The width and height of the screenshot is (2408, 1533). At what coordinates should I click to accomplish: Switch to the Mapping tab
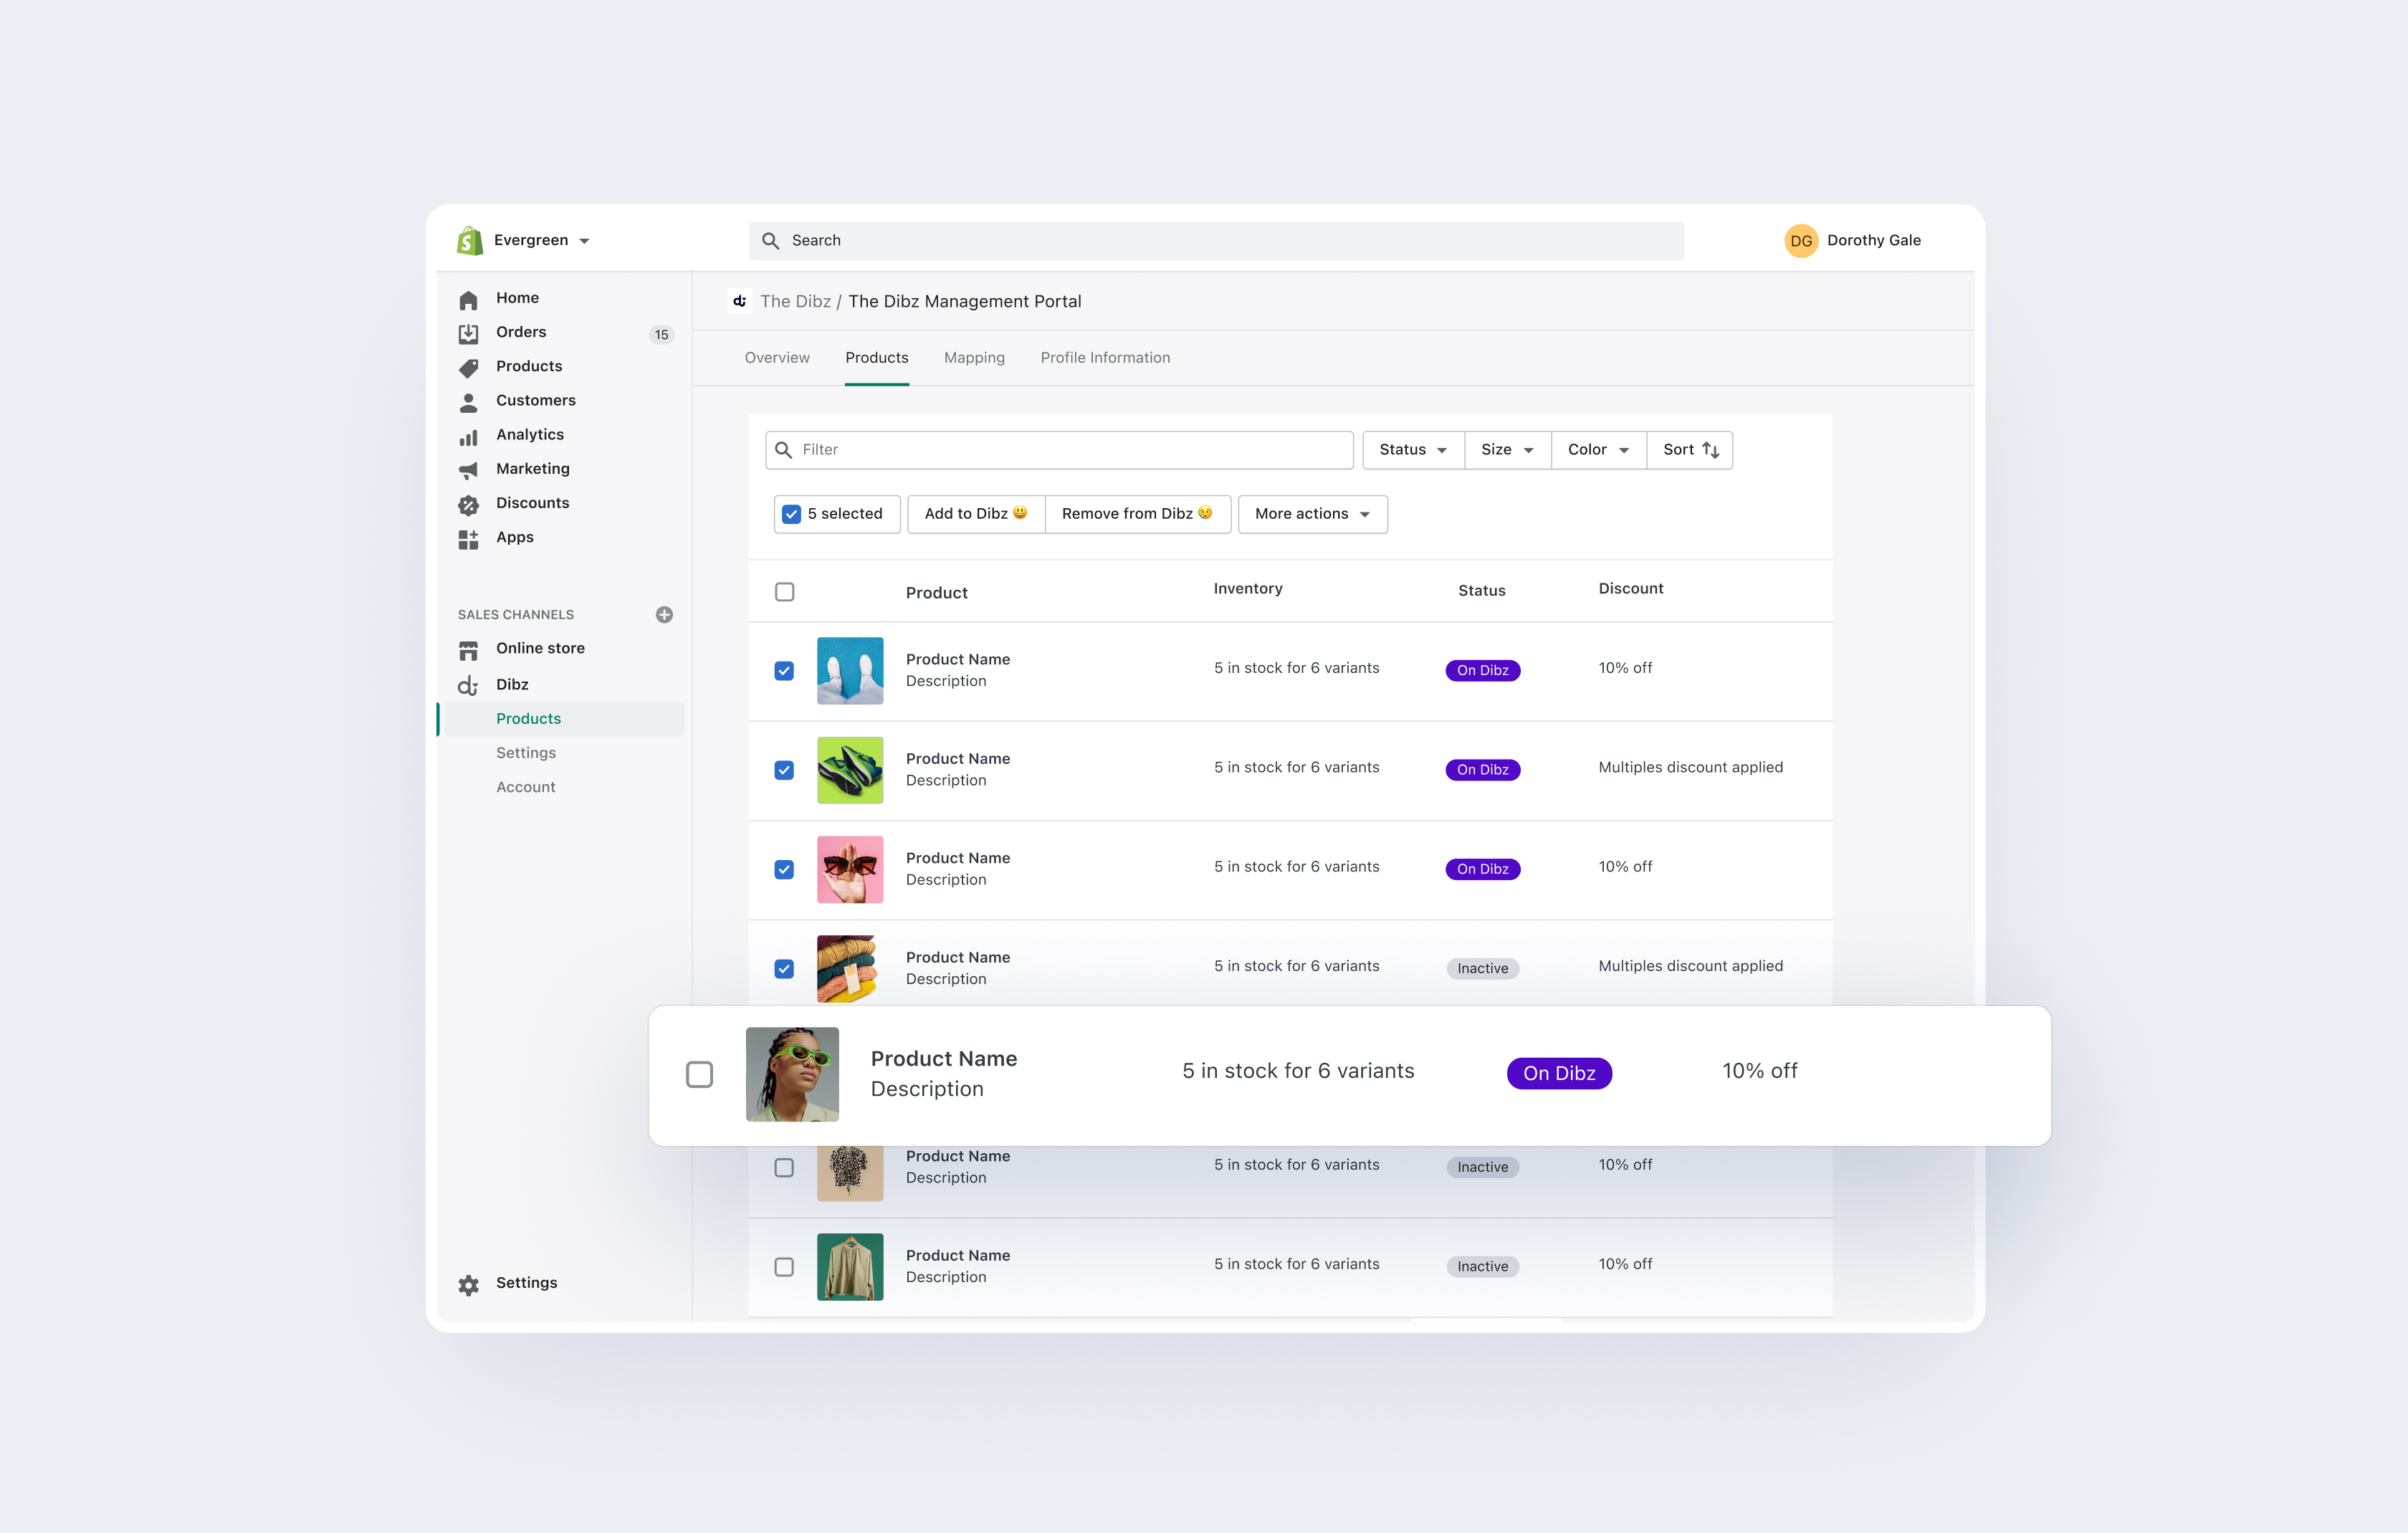coord(974,357)
